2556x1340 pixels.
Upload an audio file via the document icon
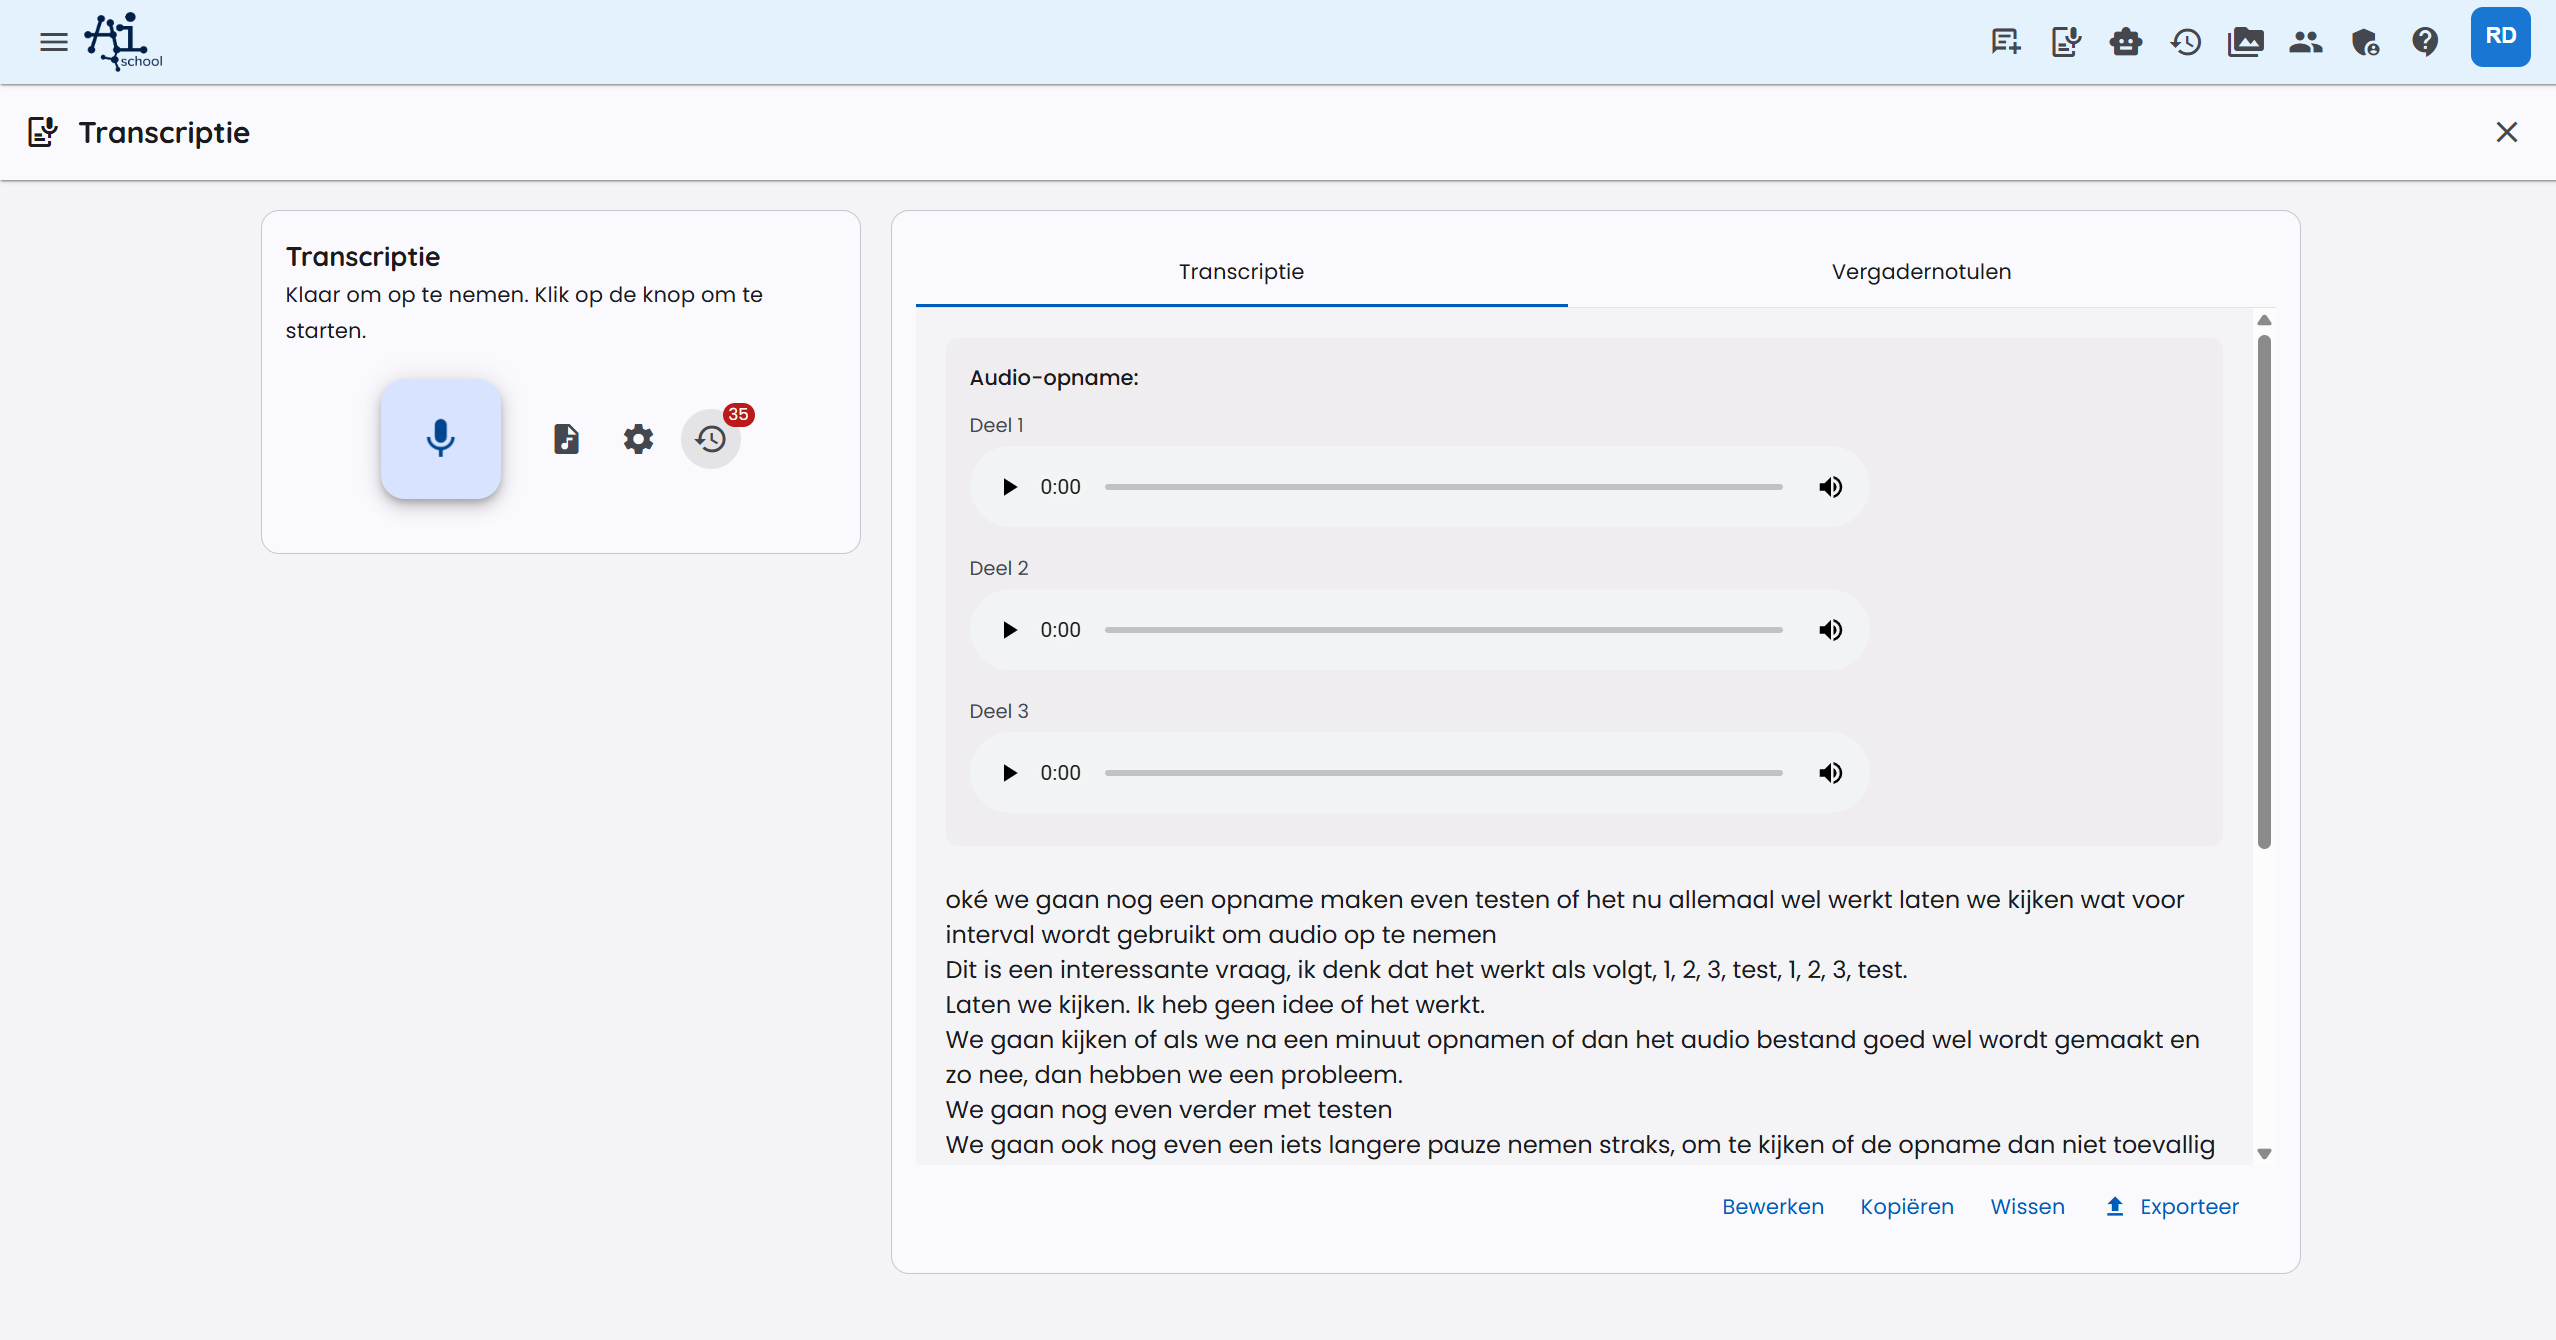(566, 438)
